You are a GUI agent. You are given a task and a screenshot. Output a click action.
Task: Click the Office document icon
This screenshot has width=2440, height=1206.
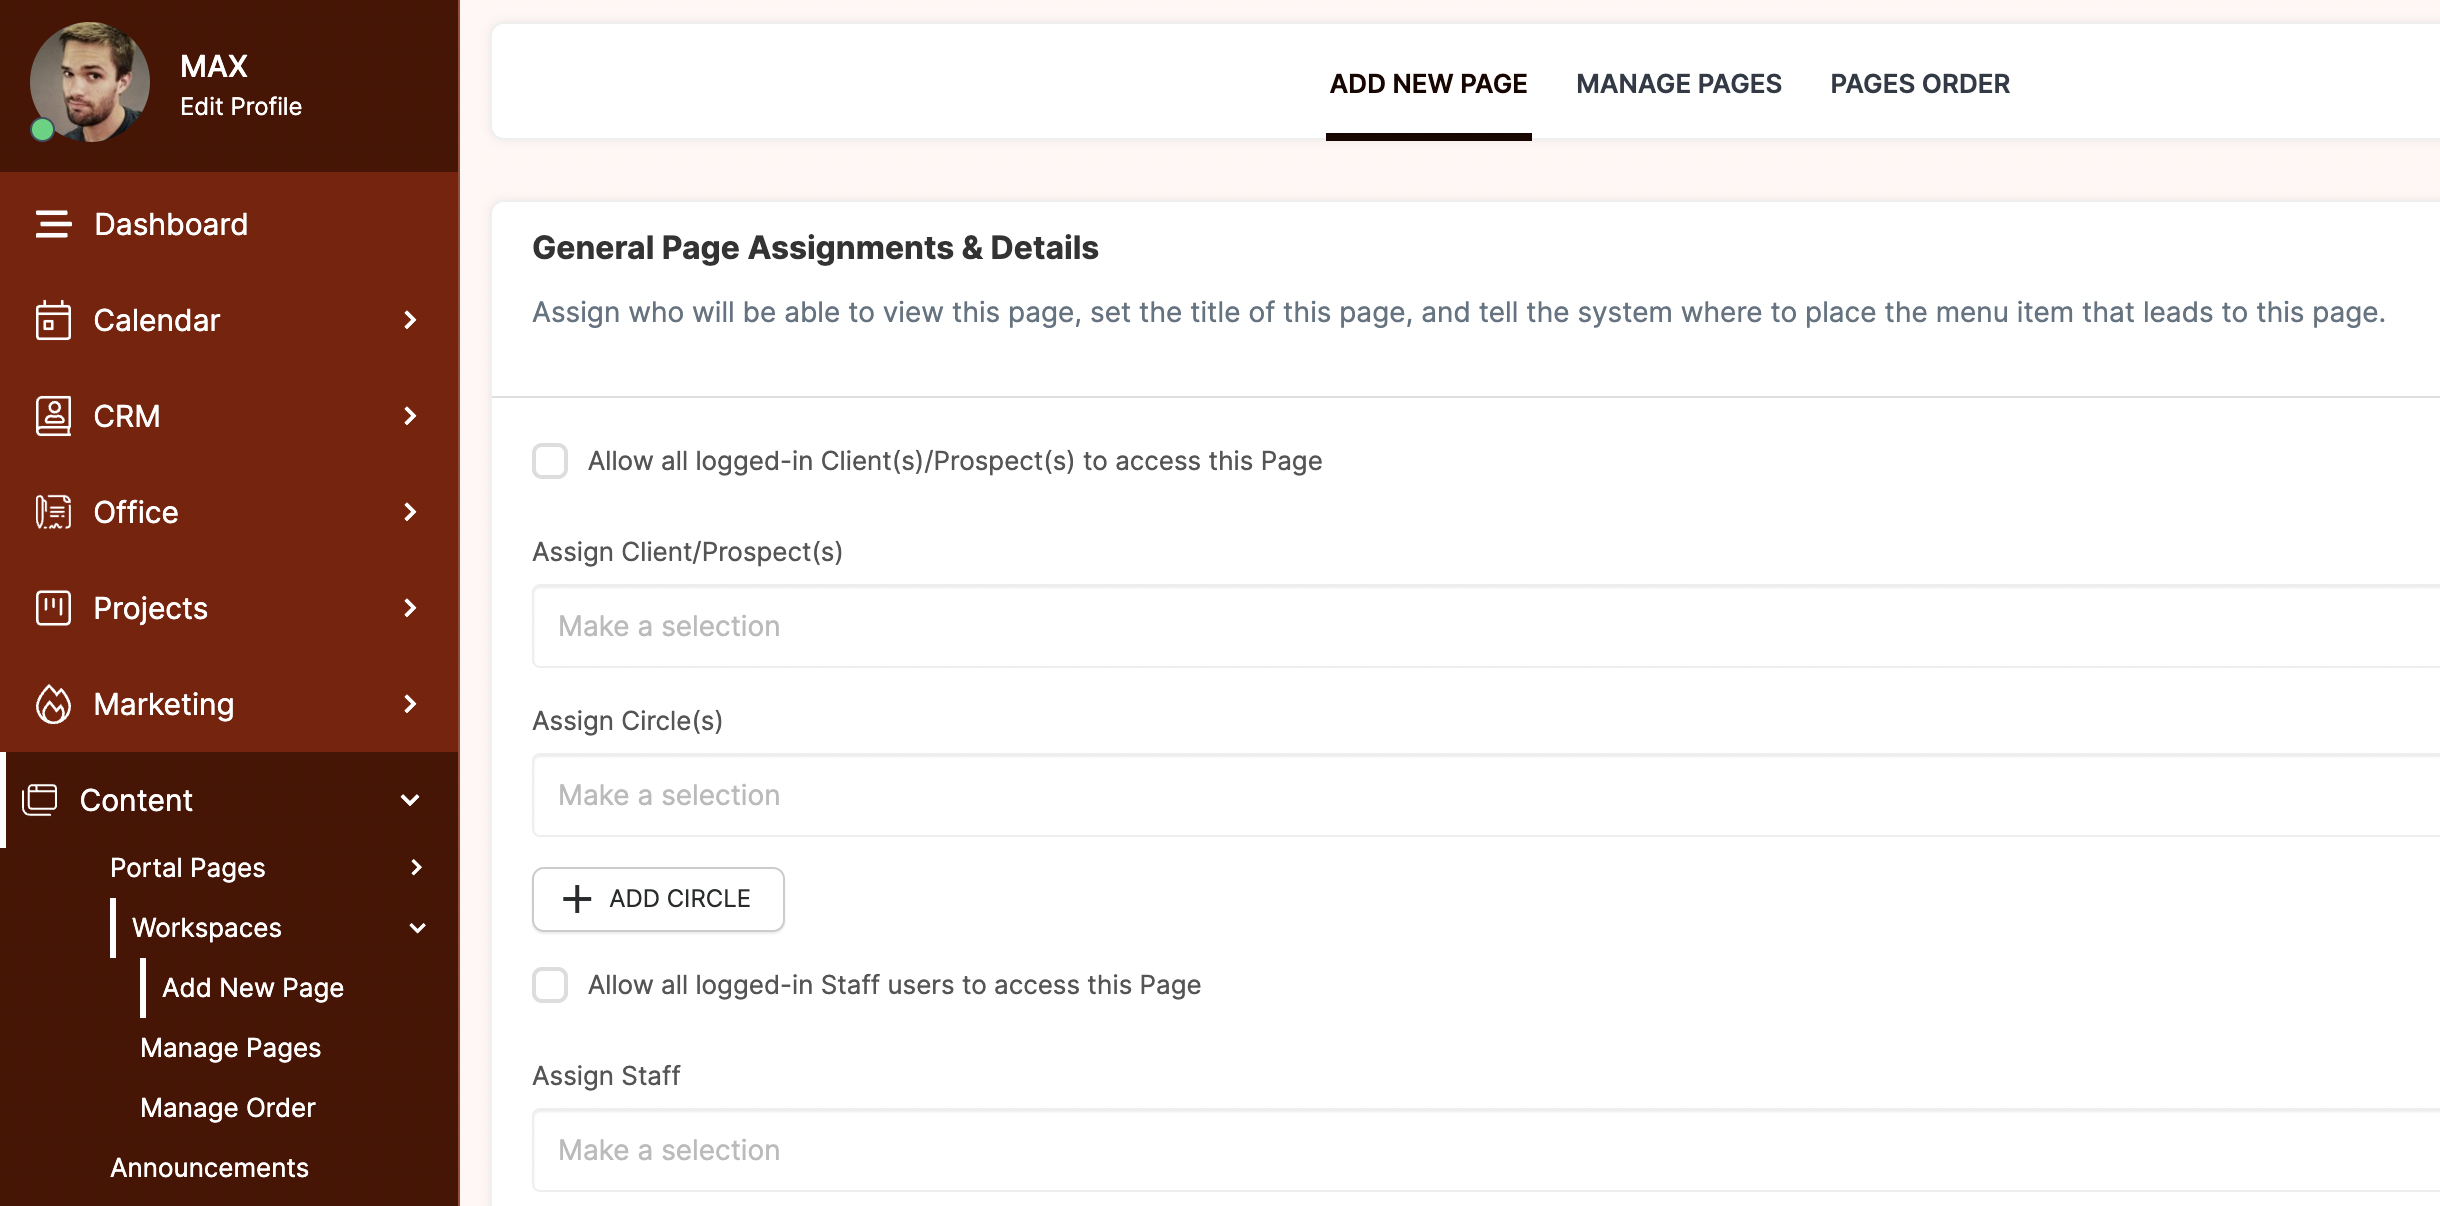(53, 512)
